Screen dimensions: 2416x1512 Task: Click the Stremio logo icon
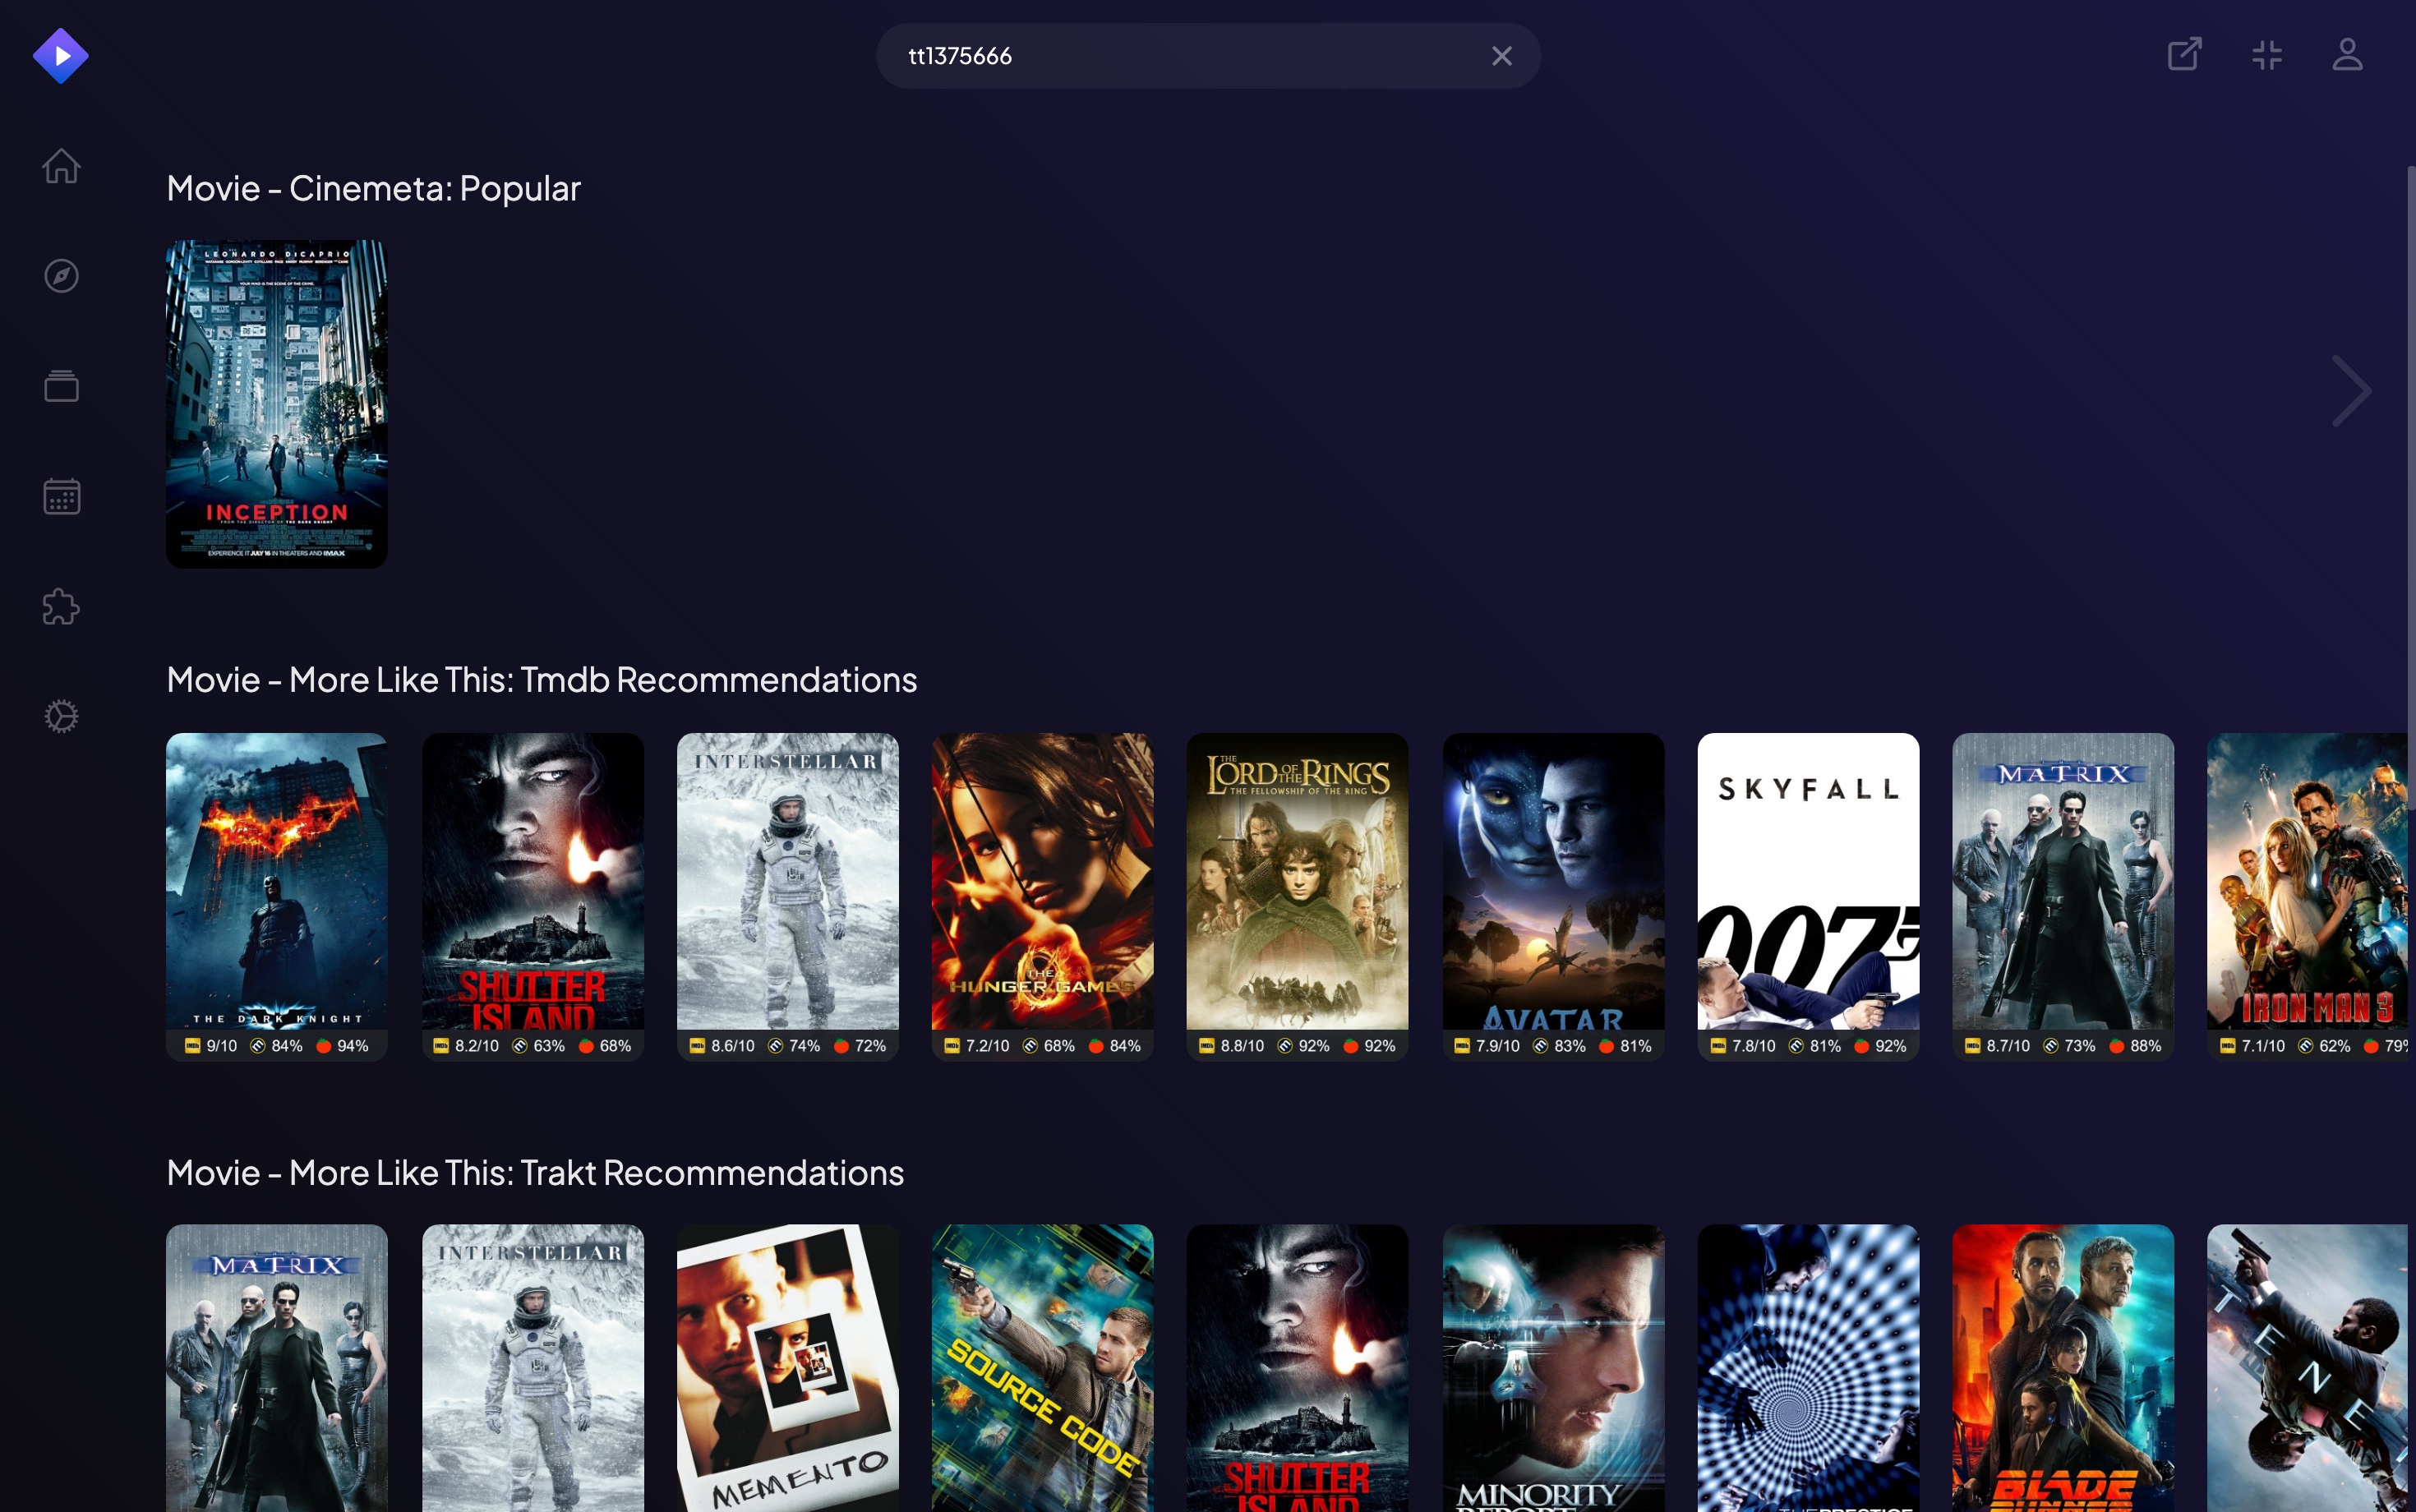60,56
